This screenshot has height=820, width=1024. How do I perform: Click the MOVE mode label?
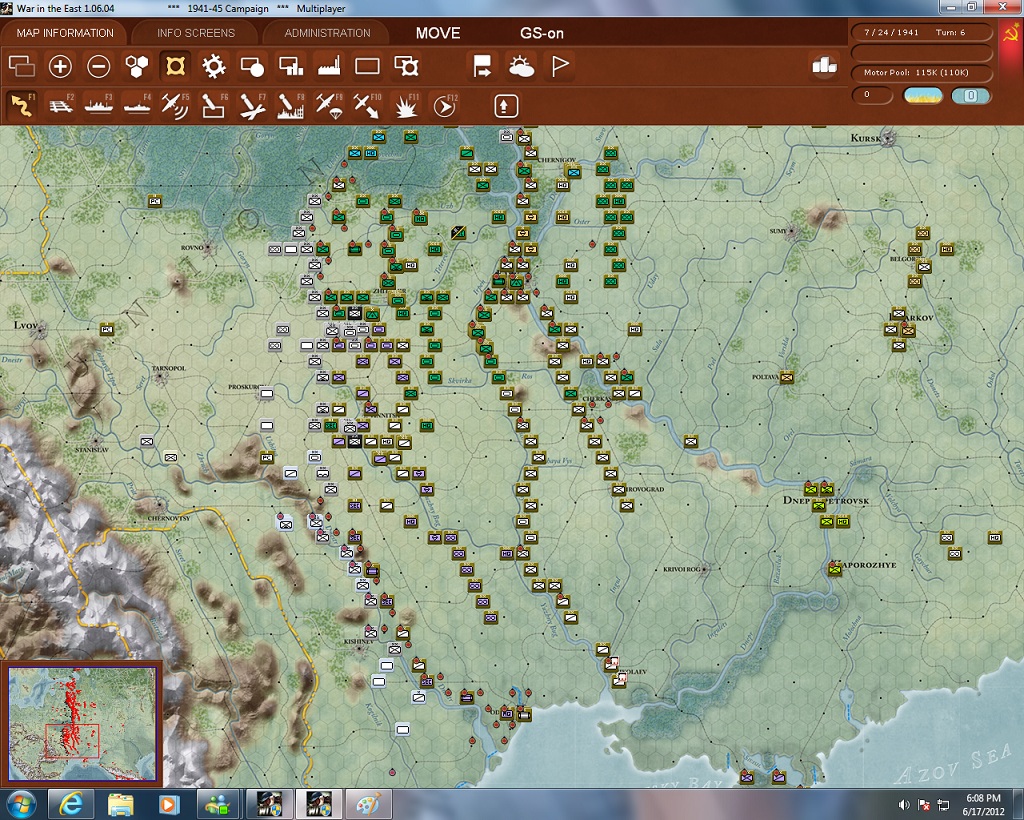point(438,33)
